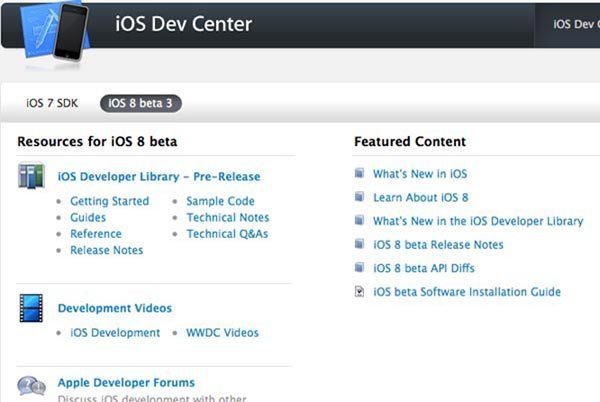600x402 pixels.
Task: Open What's New in iOS link
Action: 420,174
